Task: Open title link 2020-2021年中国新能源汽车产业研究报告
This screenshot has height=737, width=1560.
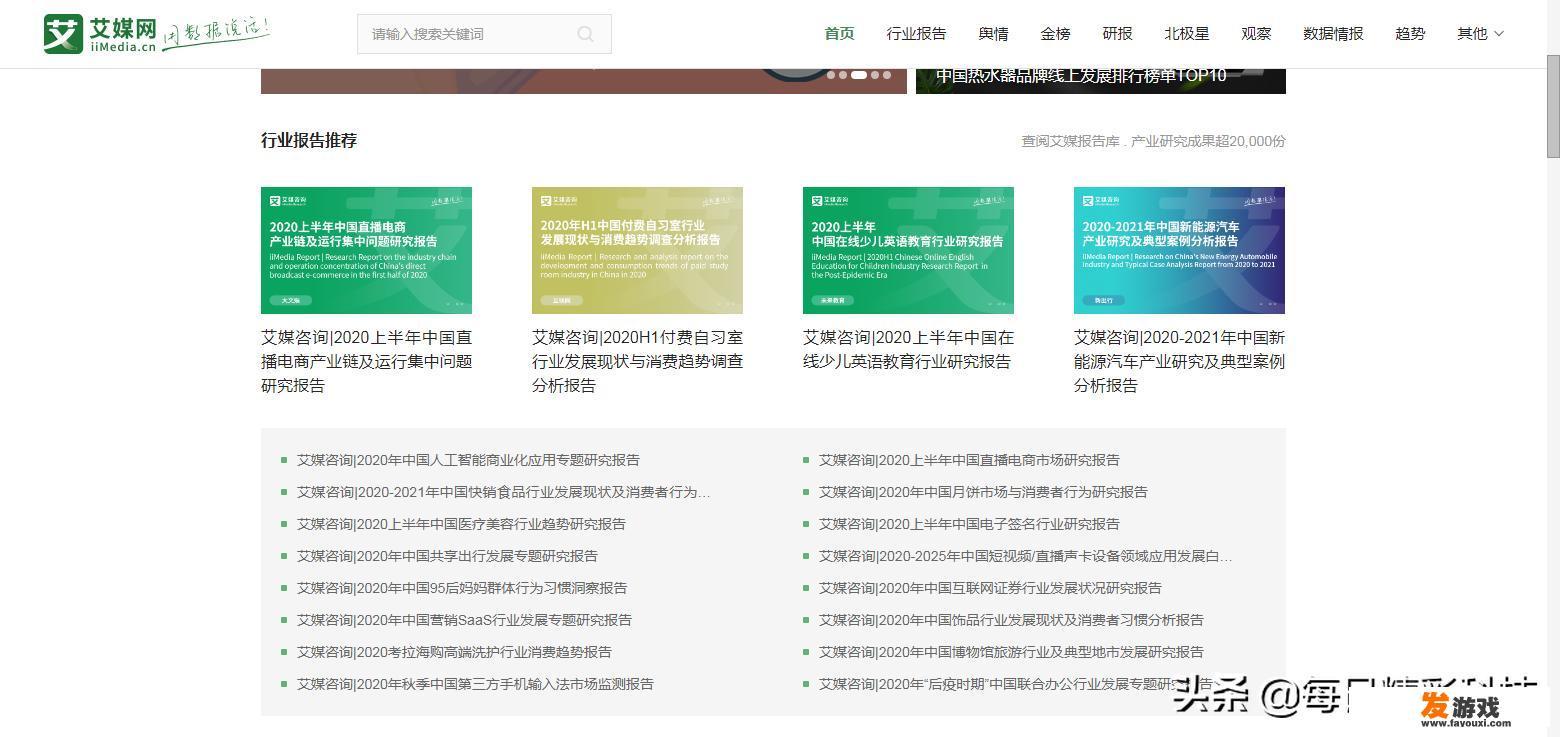Action: coord(1179,361)
